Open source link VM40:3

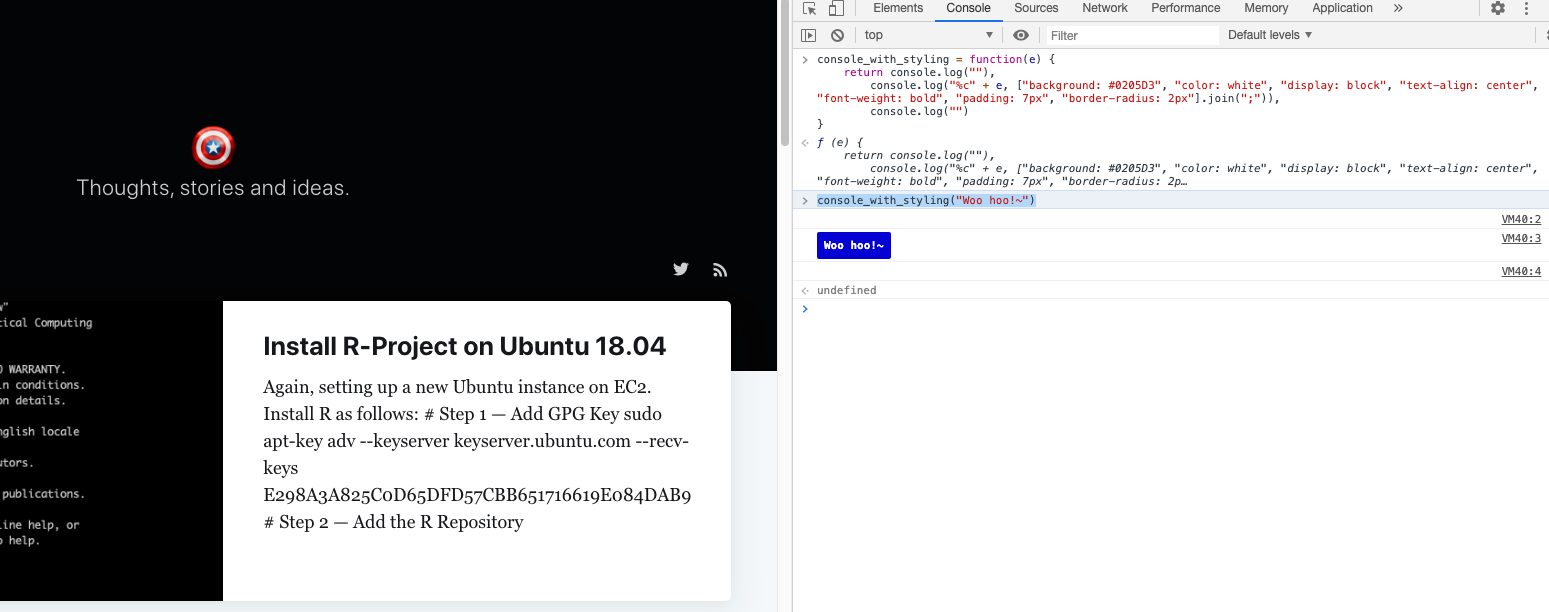(1521, 238)
